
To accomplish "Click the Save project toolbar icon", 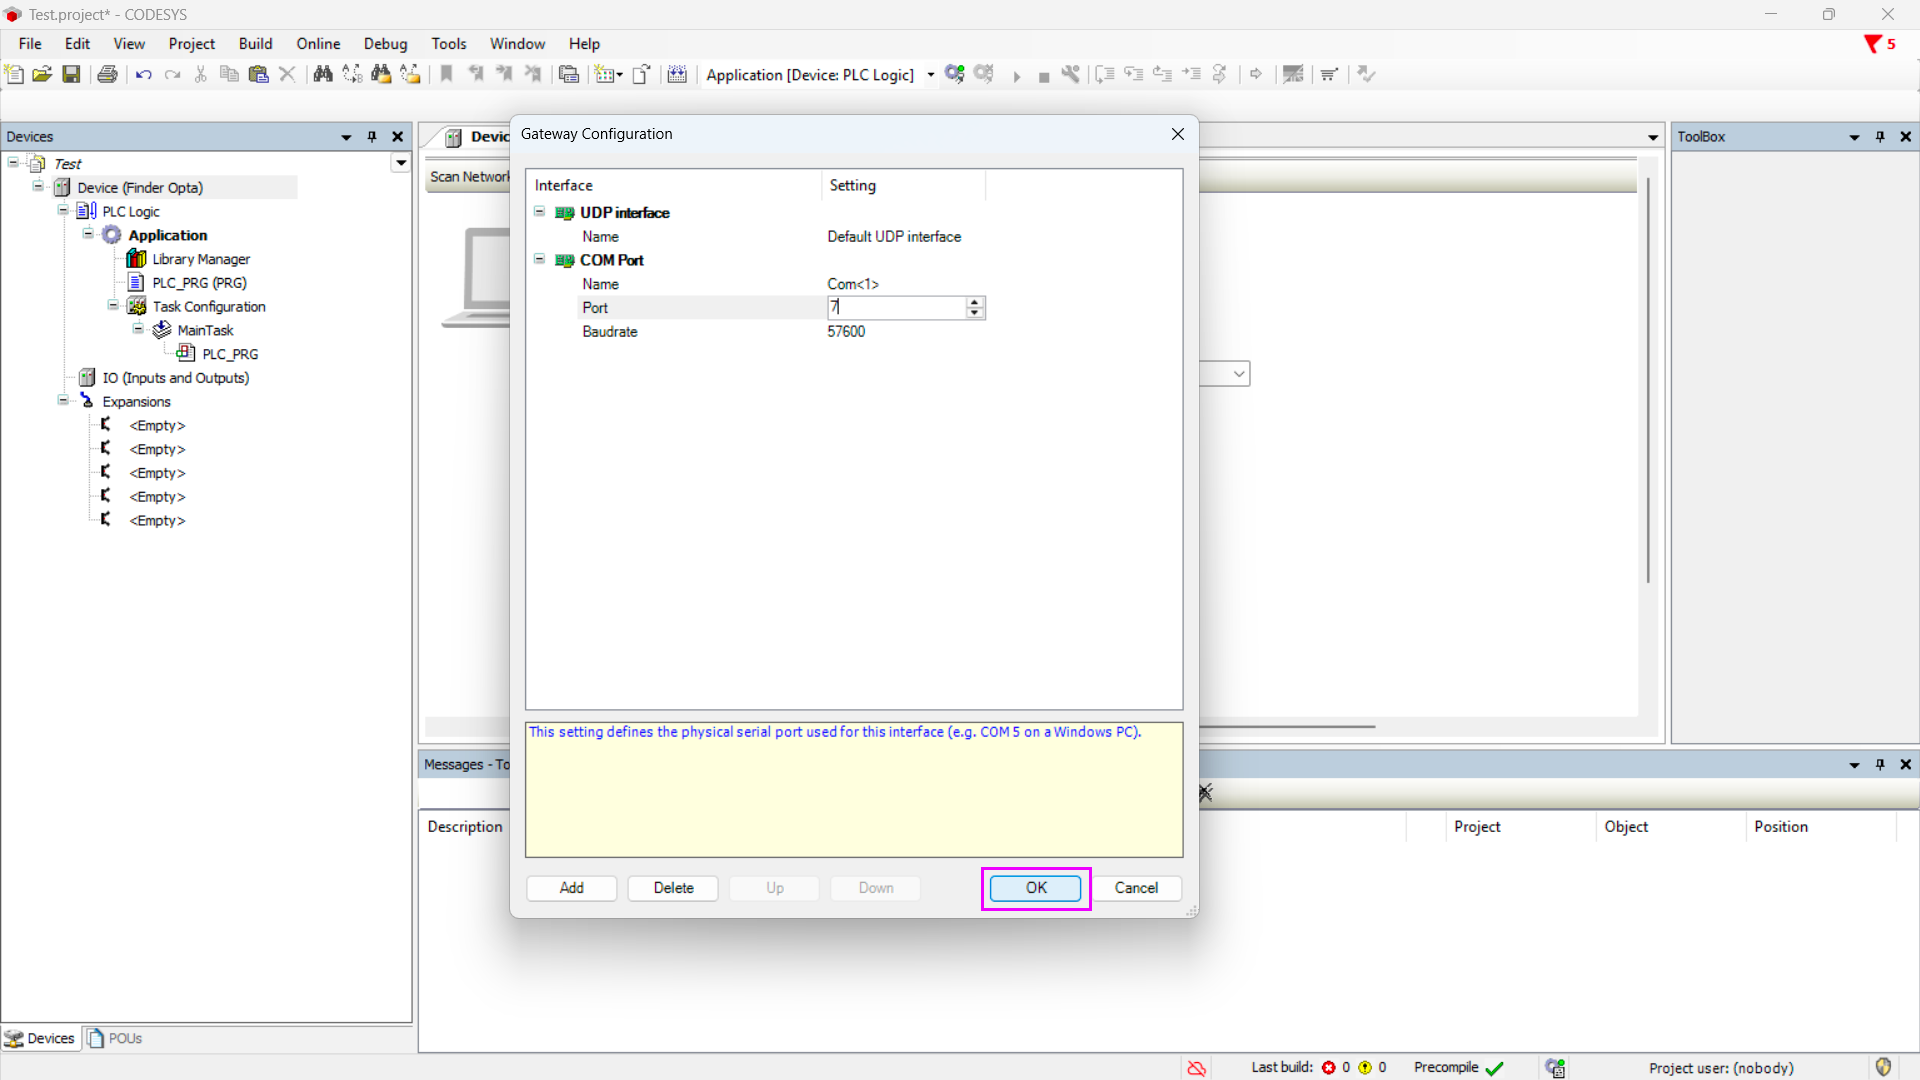I will click(71, 74).
